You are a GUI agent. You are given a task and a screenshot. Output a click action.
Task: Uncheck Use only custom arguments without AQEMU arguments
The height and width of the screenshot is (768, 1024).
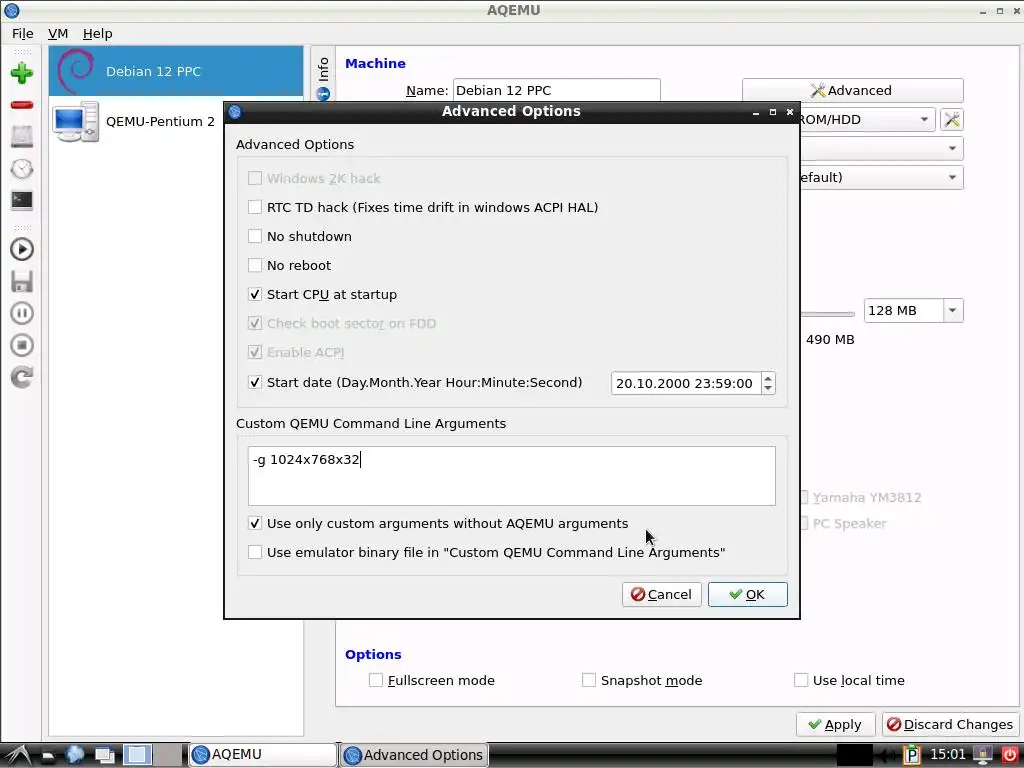pos(255,523)
